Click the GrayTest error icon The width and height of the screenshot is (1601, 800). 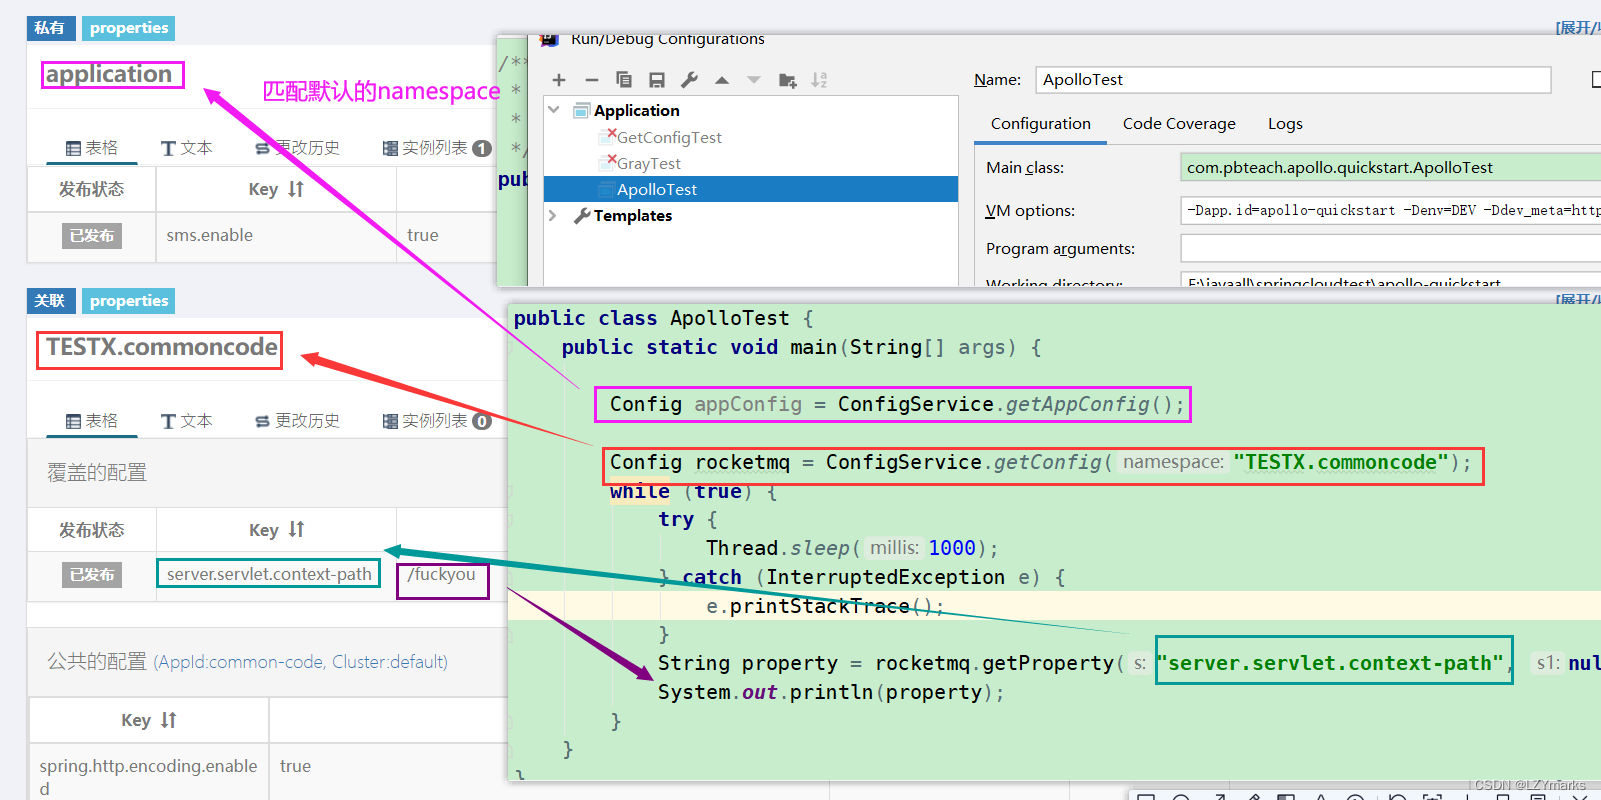(606, 162)
